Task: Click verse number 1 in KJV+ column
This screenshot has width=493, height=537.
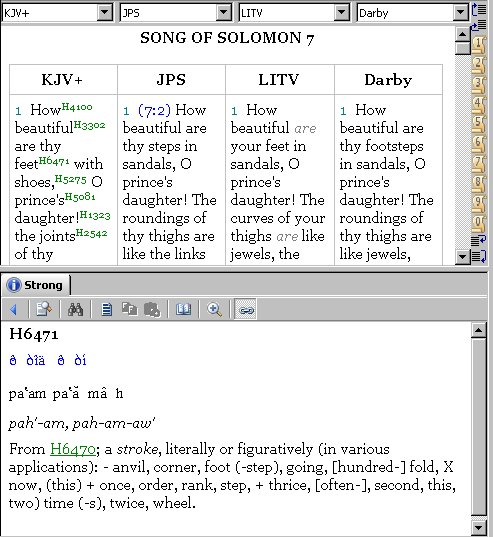Action: click(x=18, y=111)
